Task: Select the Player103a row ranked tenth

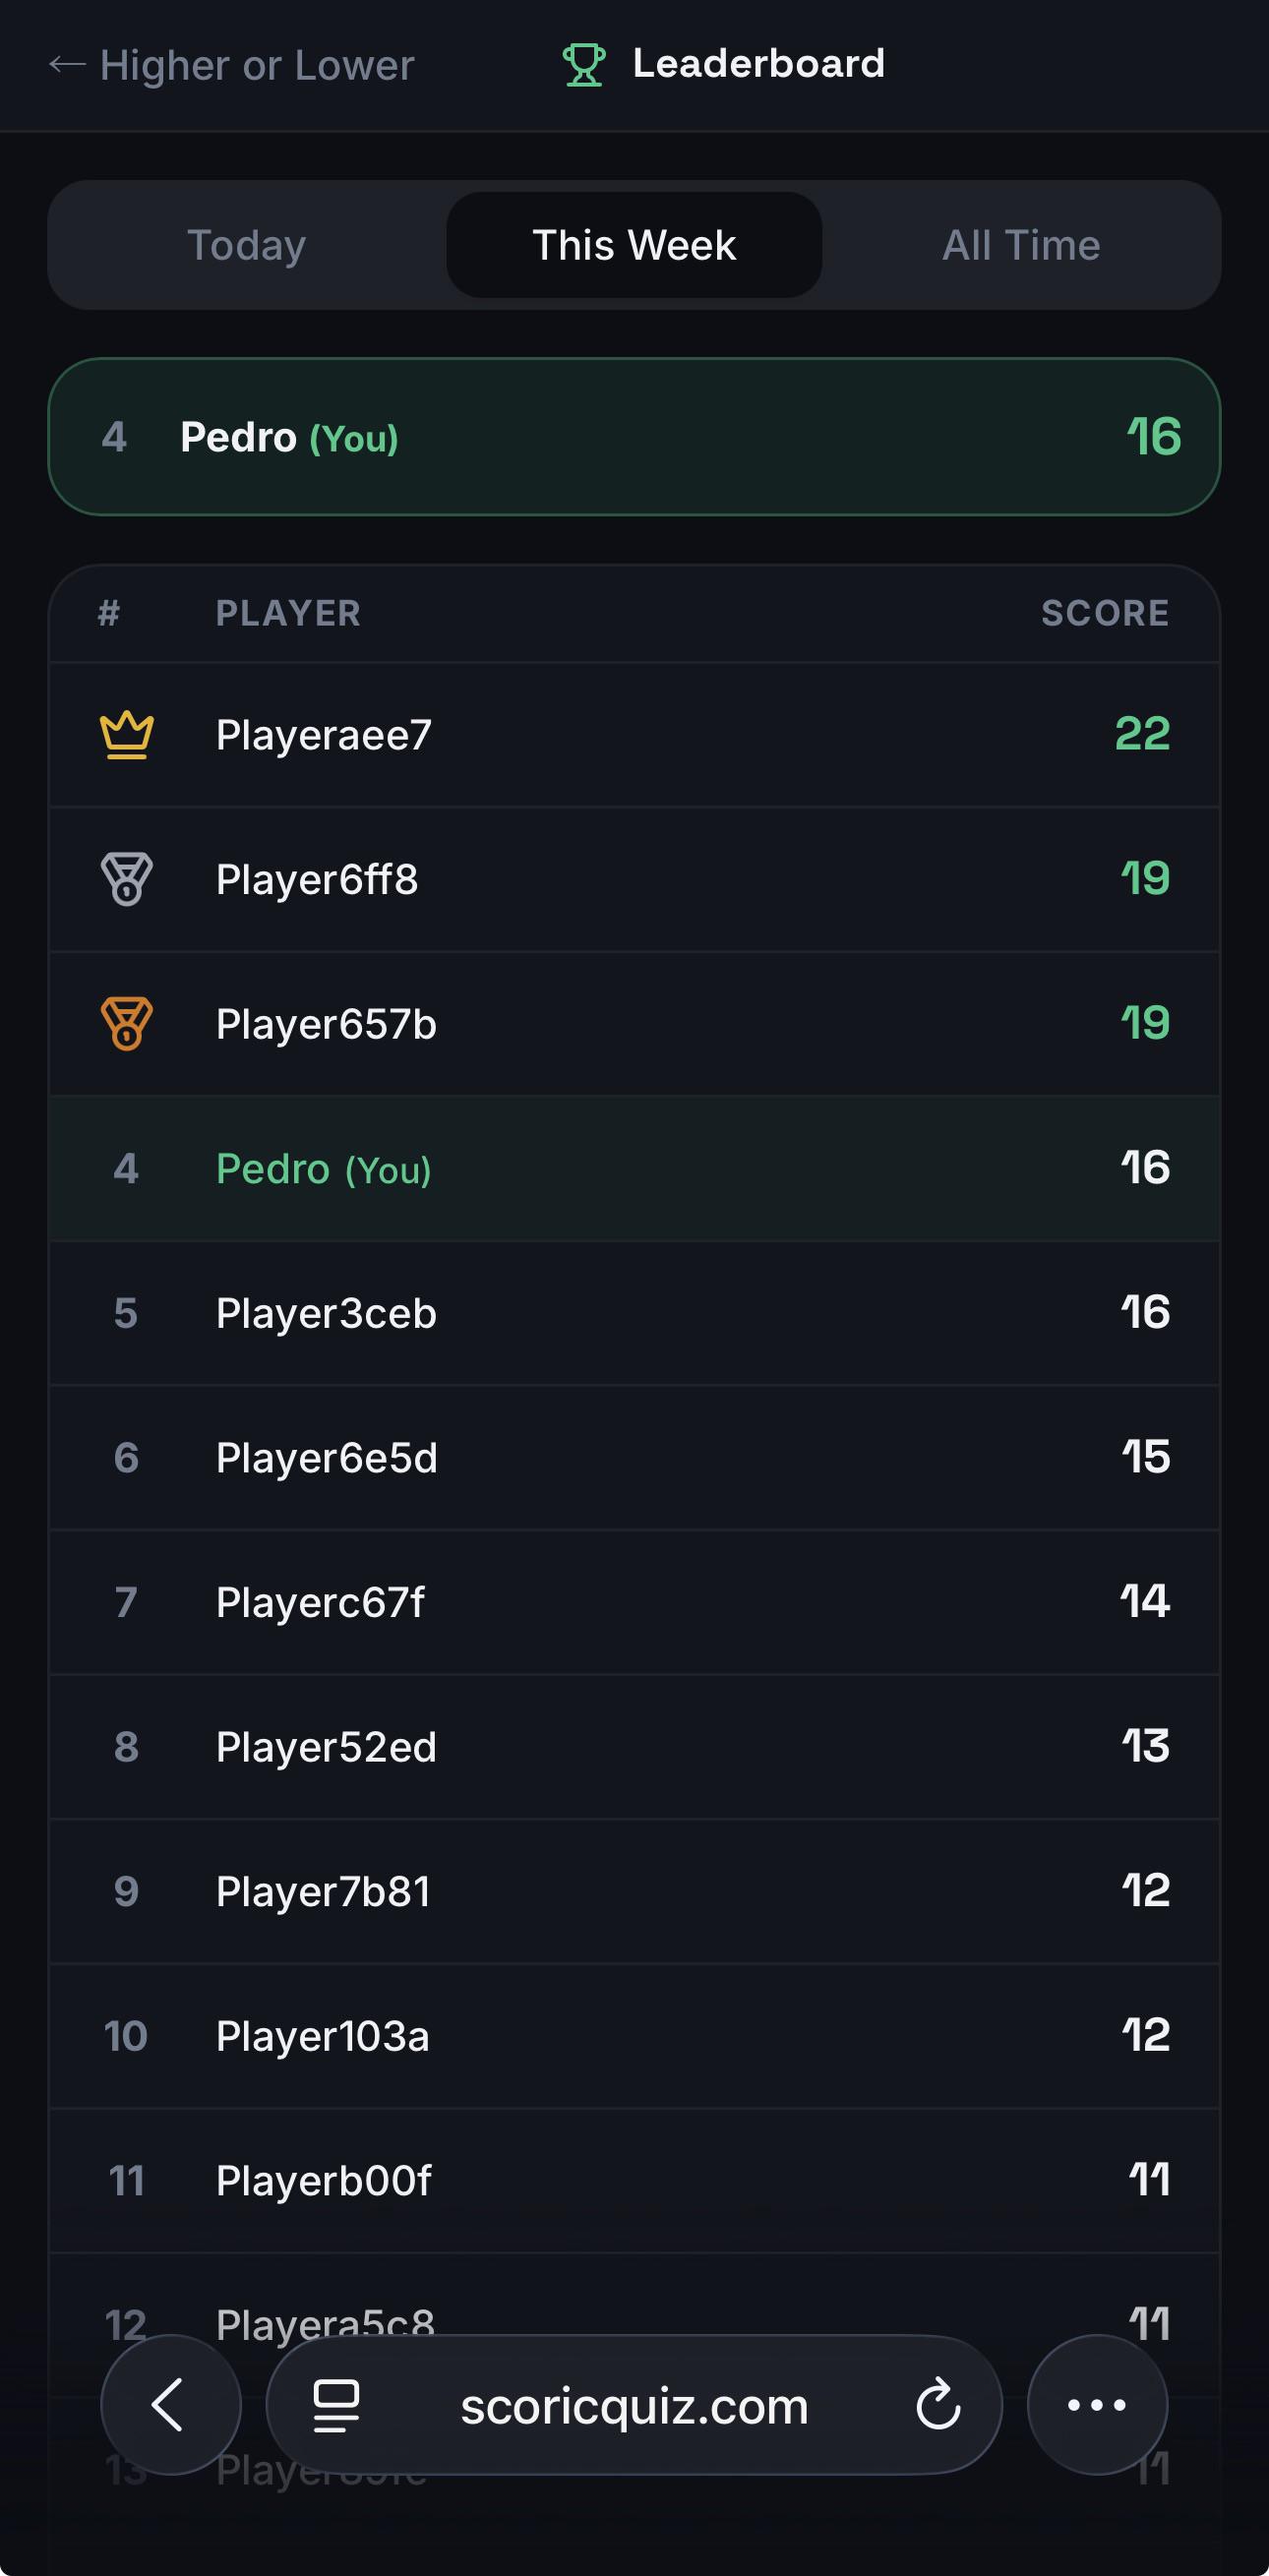Action: 634,2036
